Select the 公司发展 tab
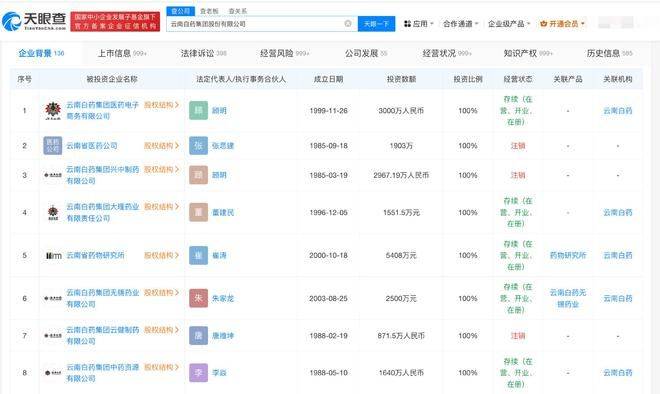Image resolution: width=660 pixels, height=394 pixels. coord(366,53)
